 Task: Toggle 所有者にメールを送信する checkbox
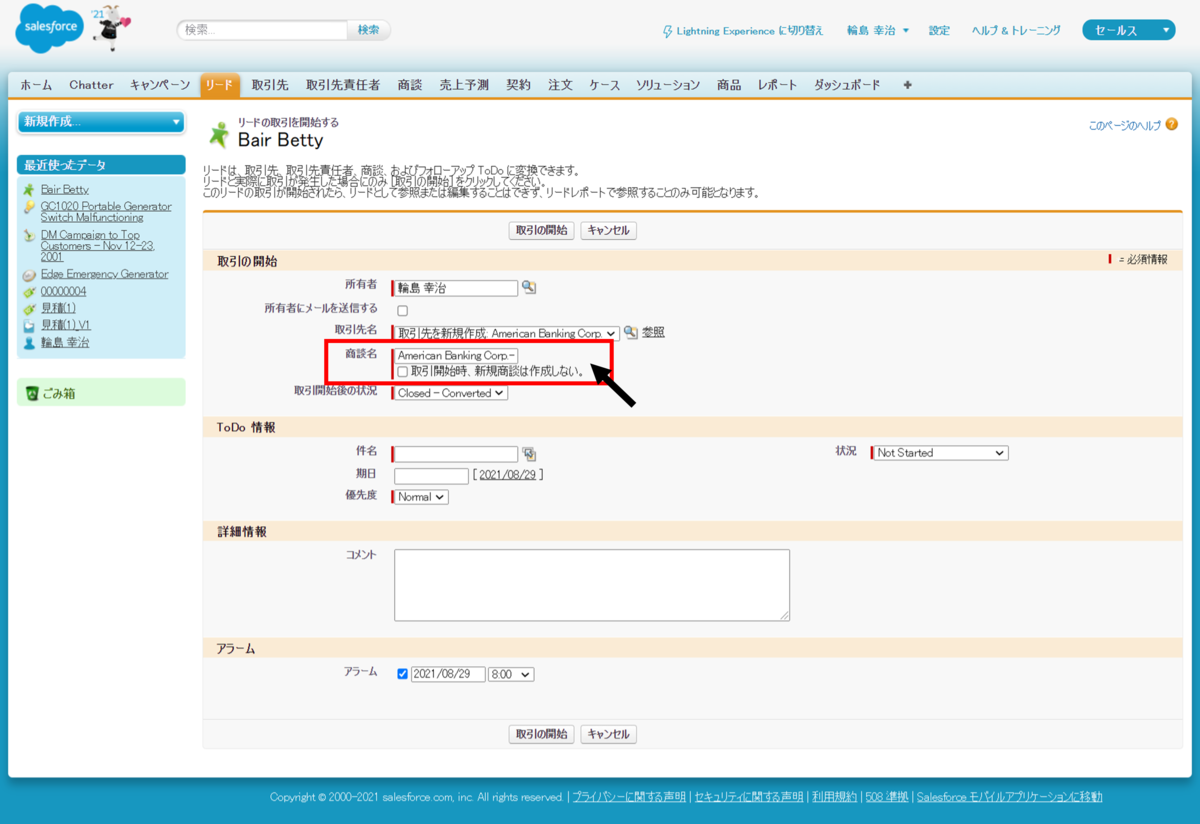(403, 310)
